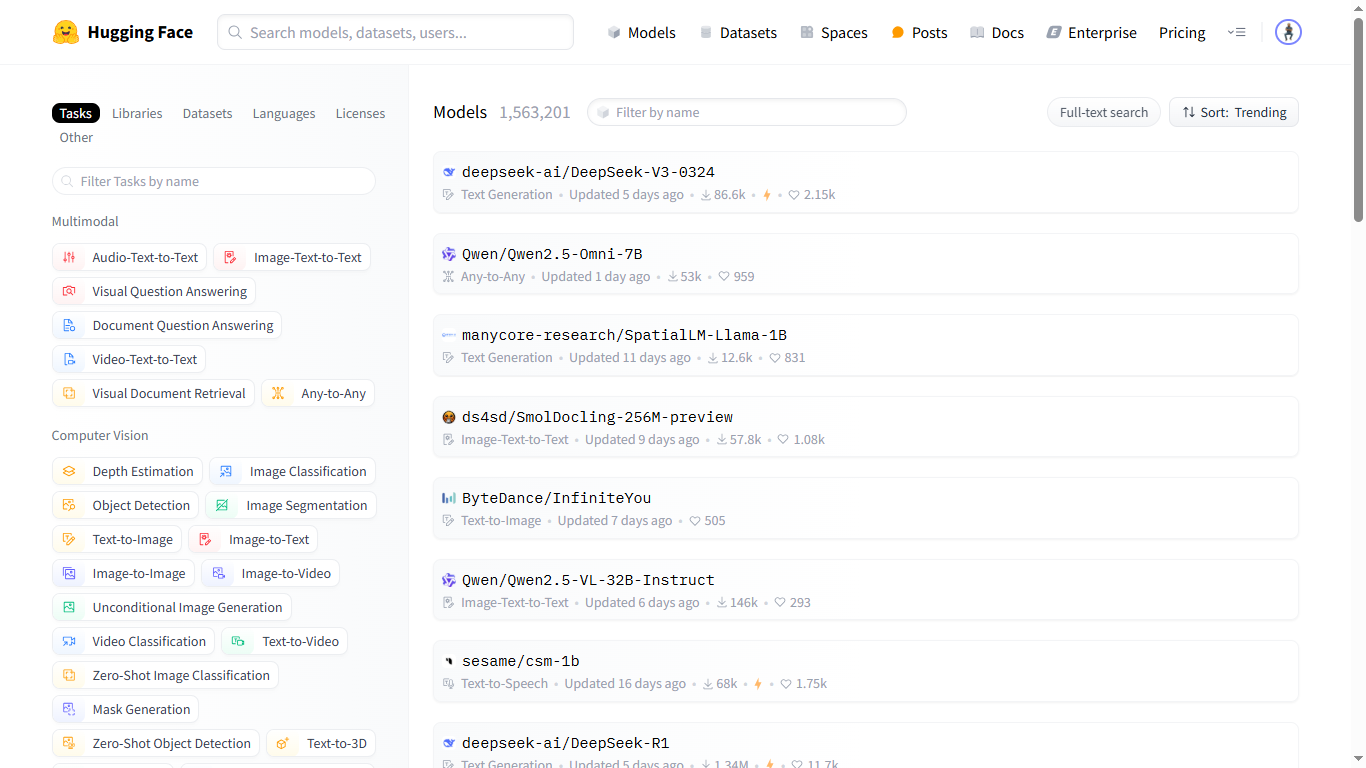Switch to the Licenses filter tab
This screenshot has height=768, width=1366.
pos(360,113)
